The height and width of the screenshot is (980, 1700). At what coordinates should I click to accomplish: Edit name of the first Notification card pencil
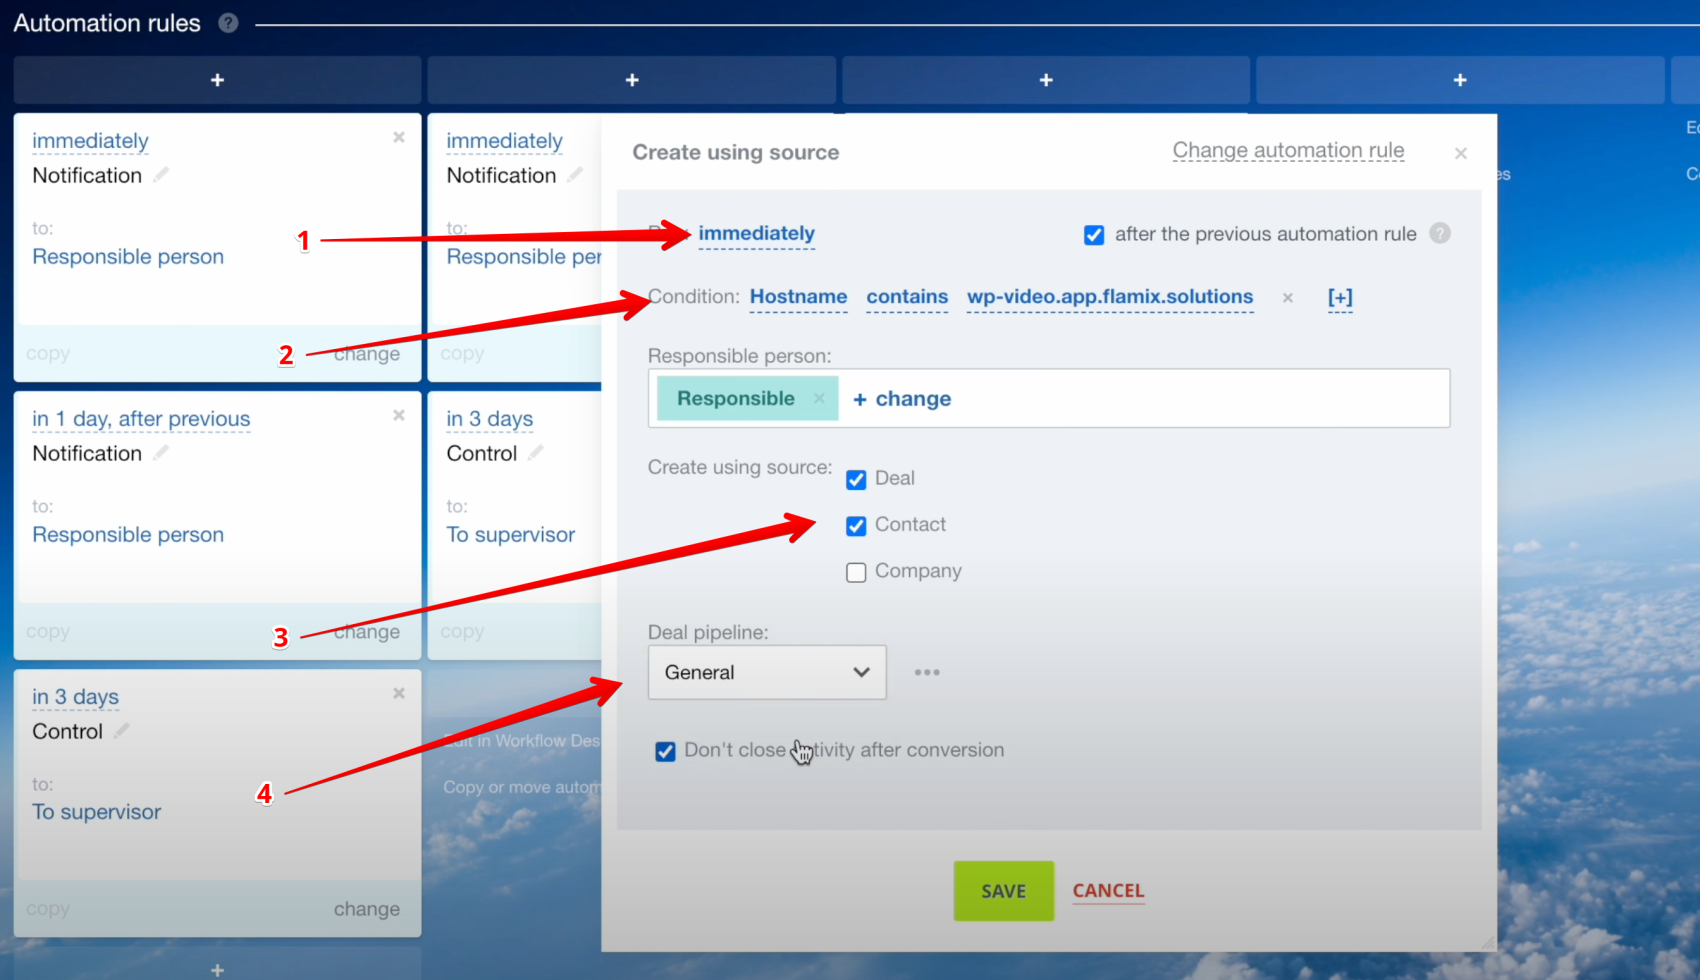coord(161,175)
